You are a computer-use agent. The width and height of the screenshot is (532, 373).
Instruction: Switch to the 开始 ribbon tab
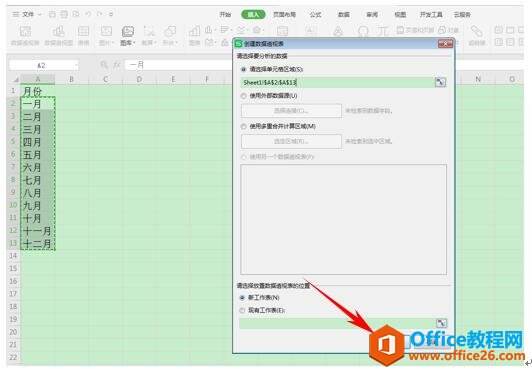click(225, 15)
